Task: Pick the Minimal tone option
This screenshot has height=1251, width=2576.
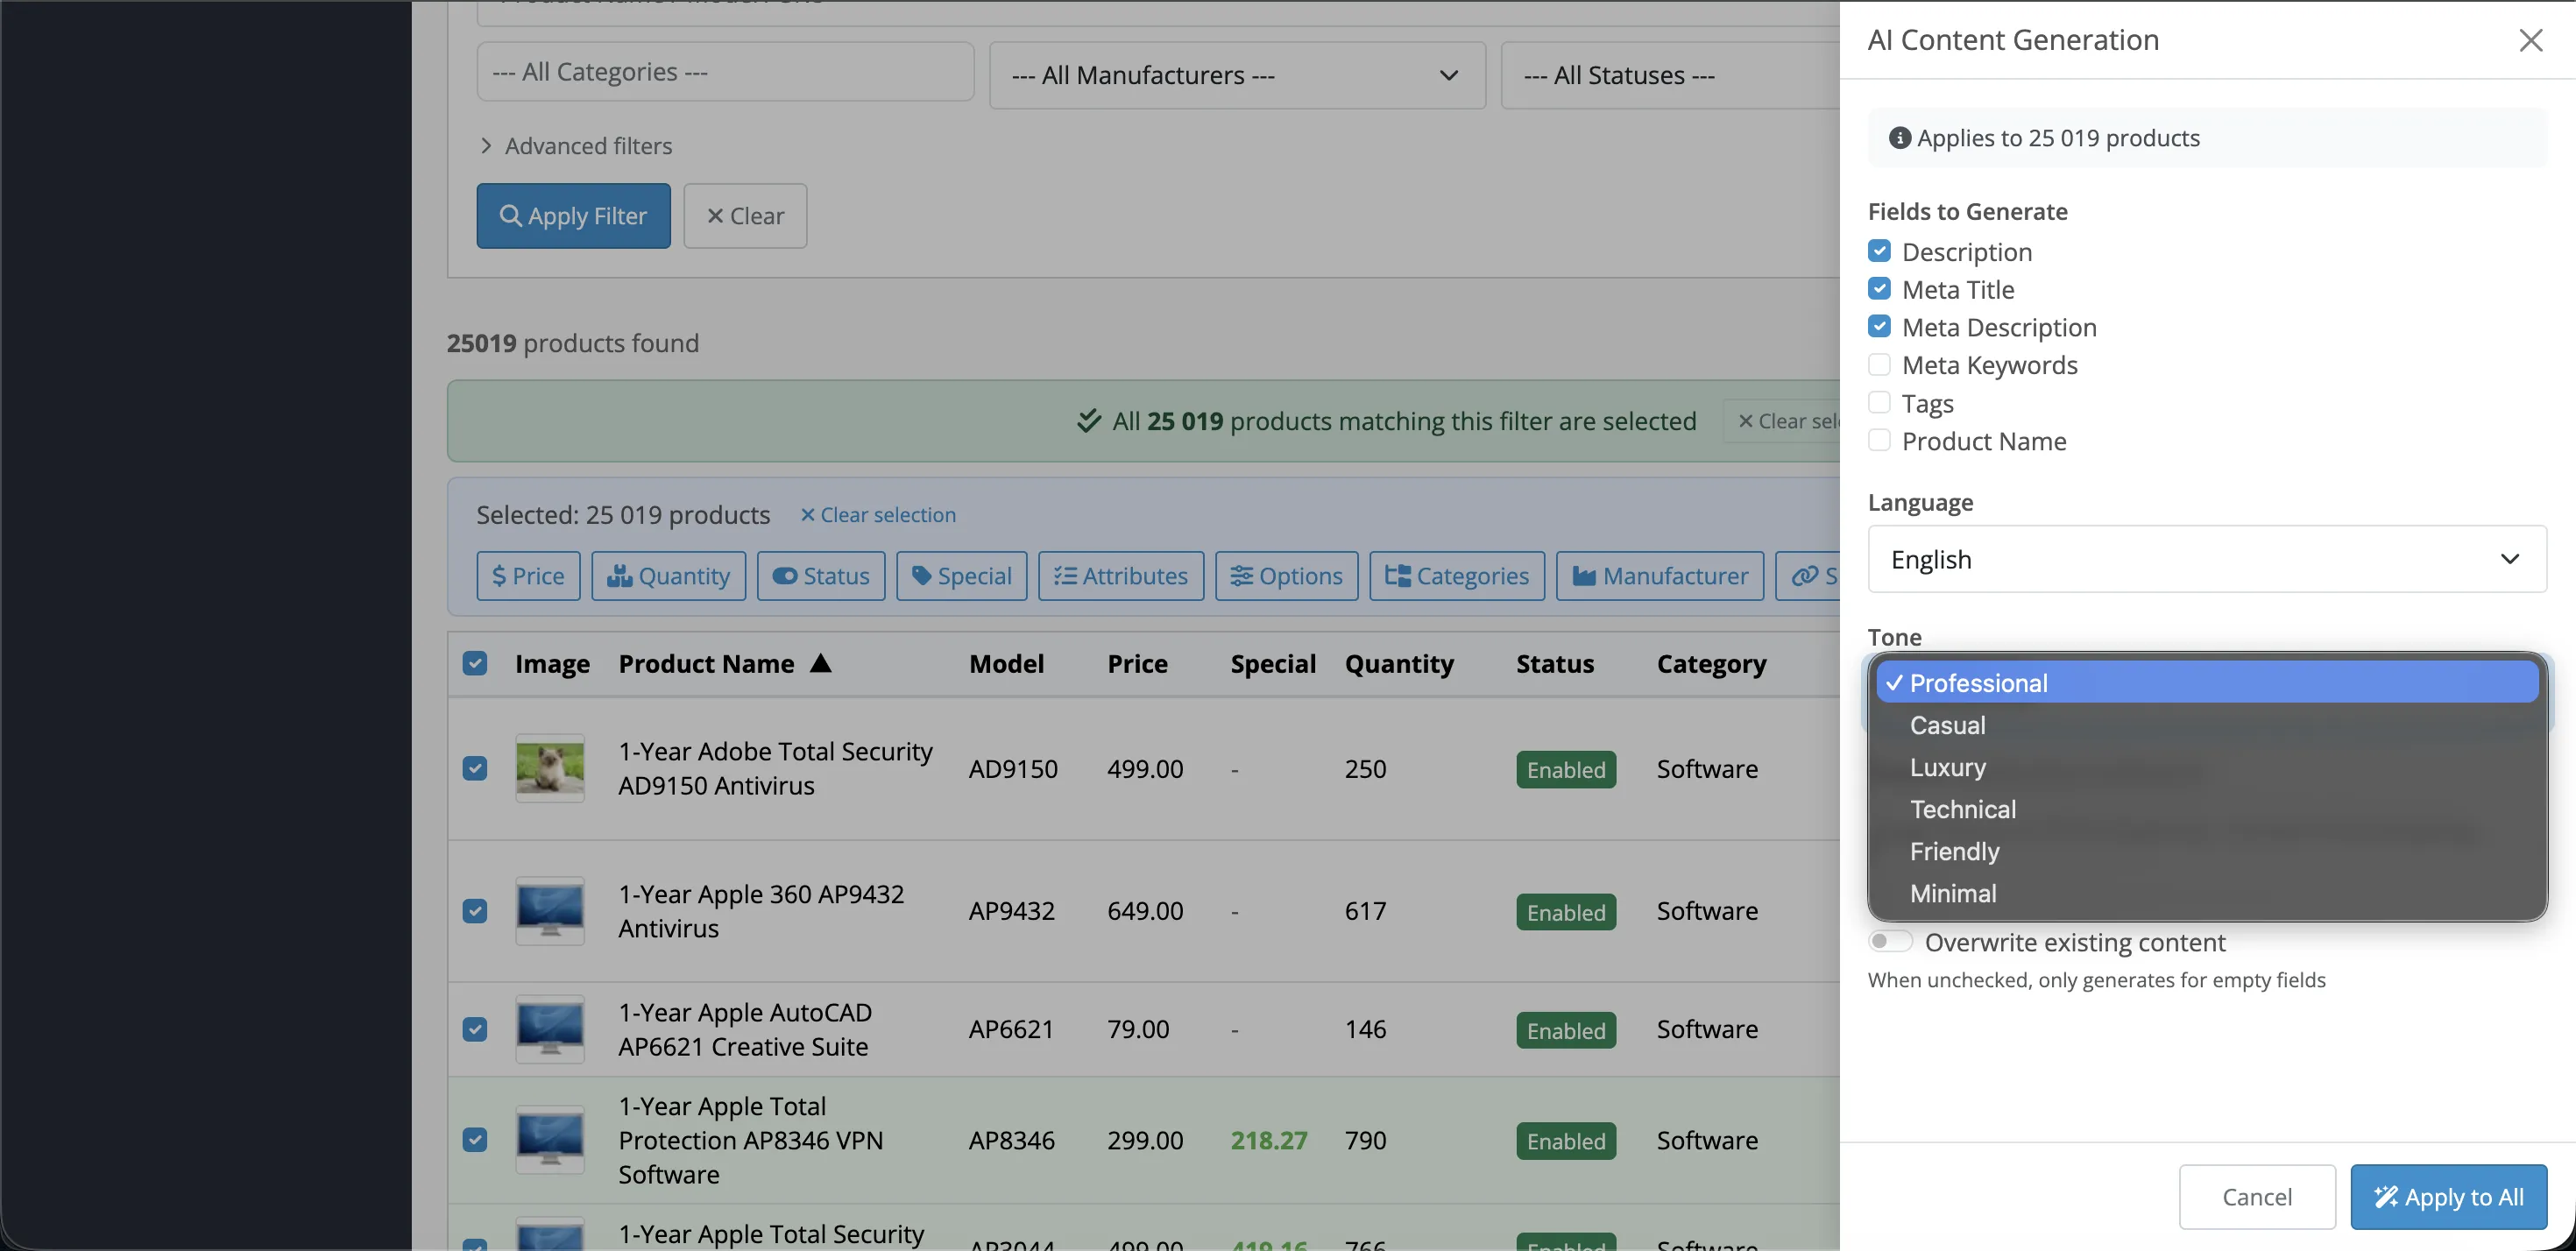Action: click(2206, 893)
